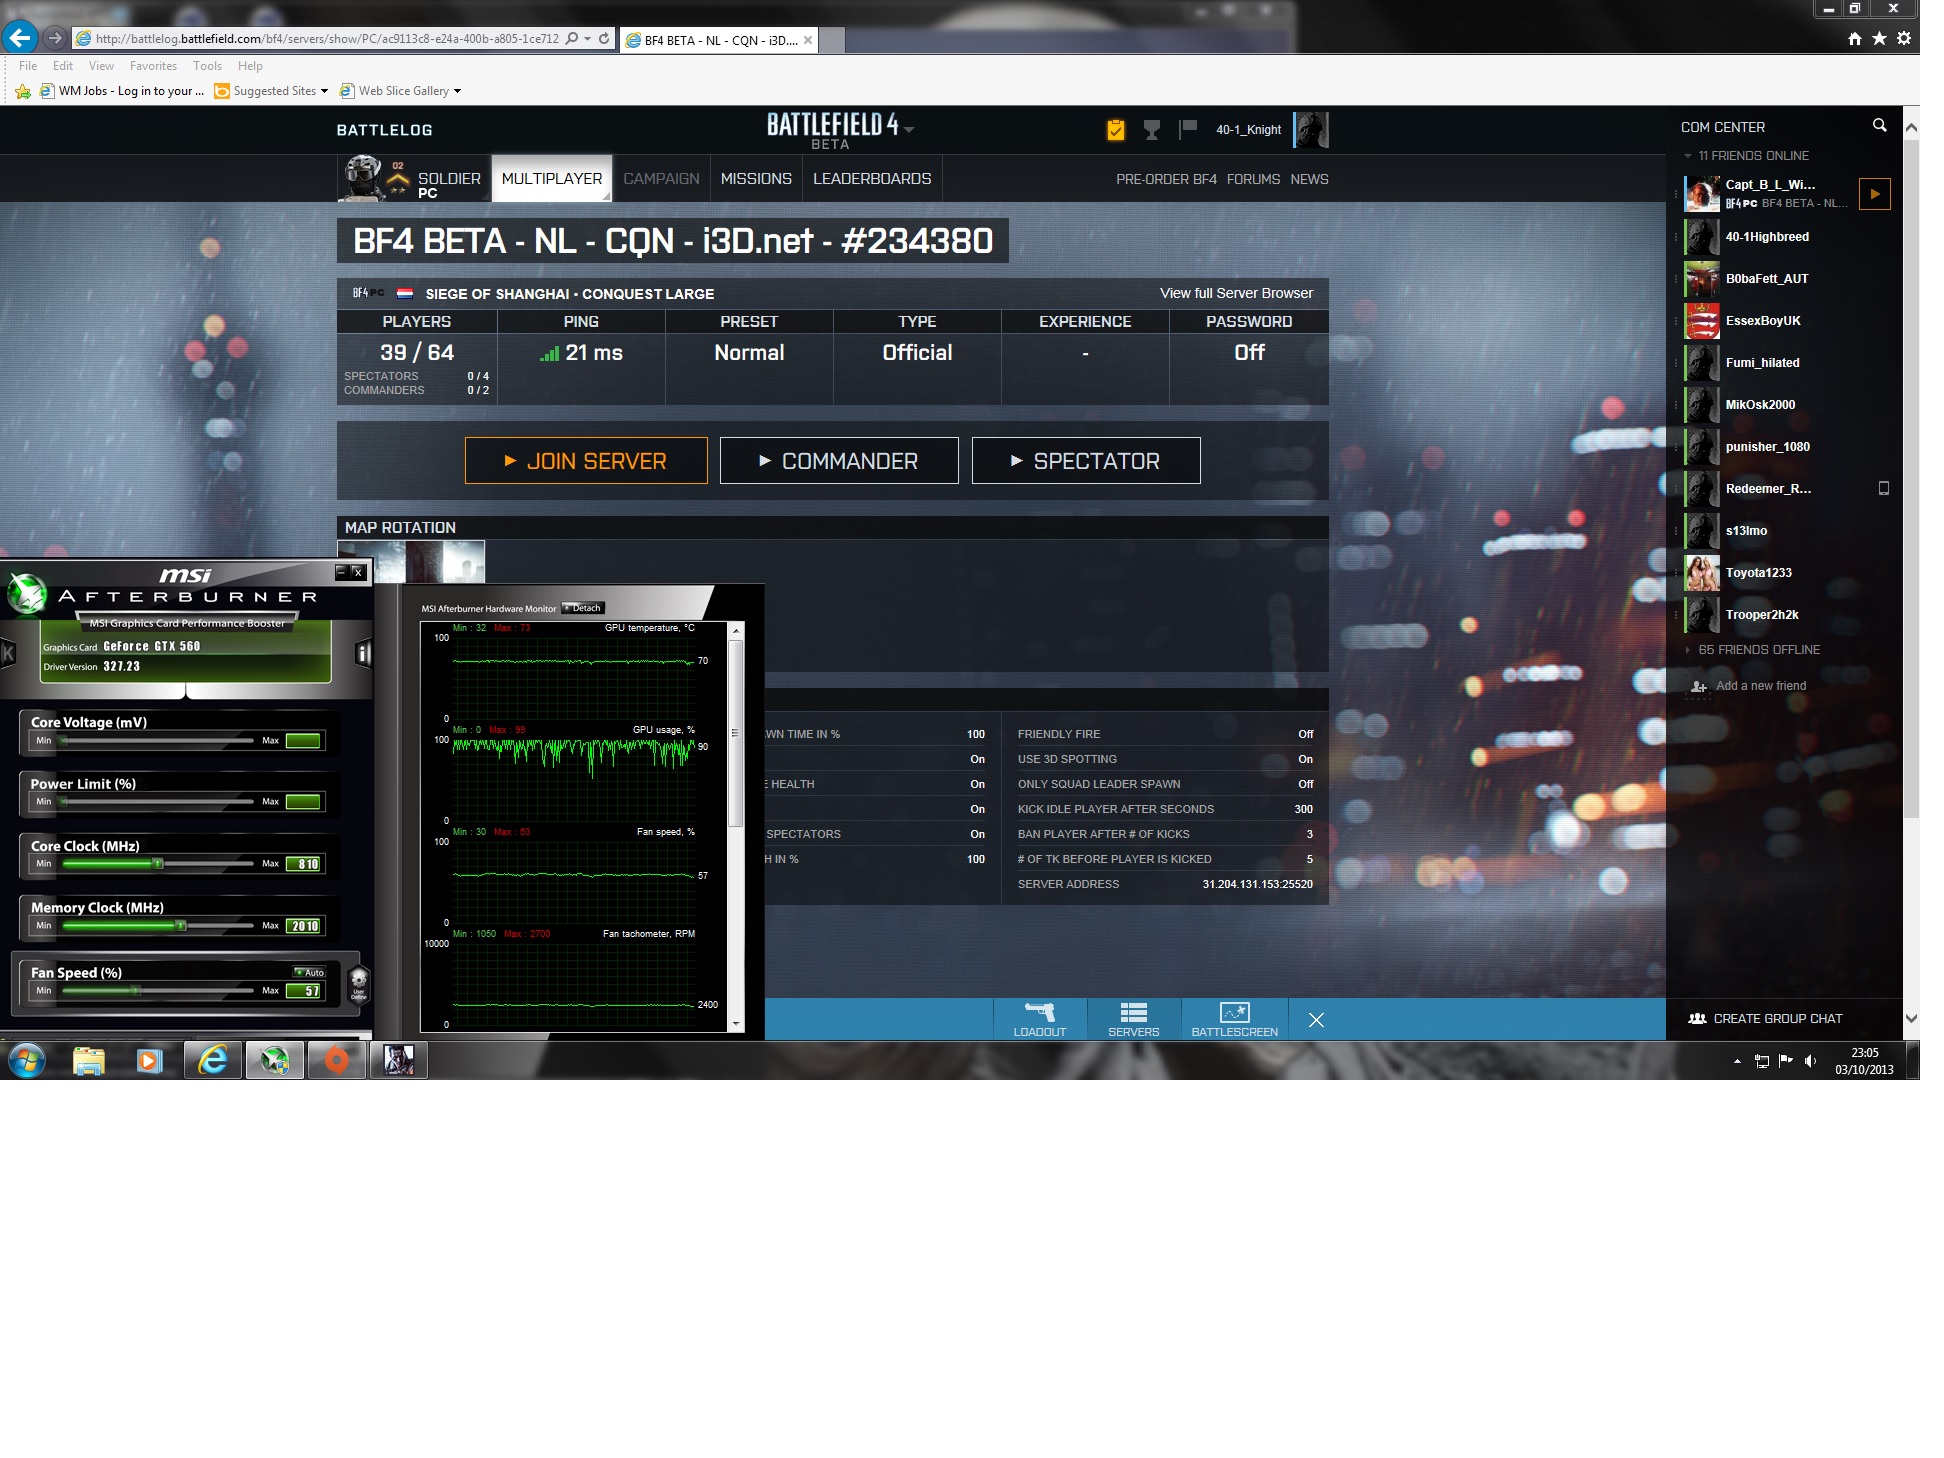Click the Memory Clock value field 2010

(304, 926)
